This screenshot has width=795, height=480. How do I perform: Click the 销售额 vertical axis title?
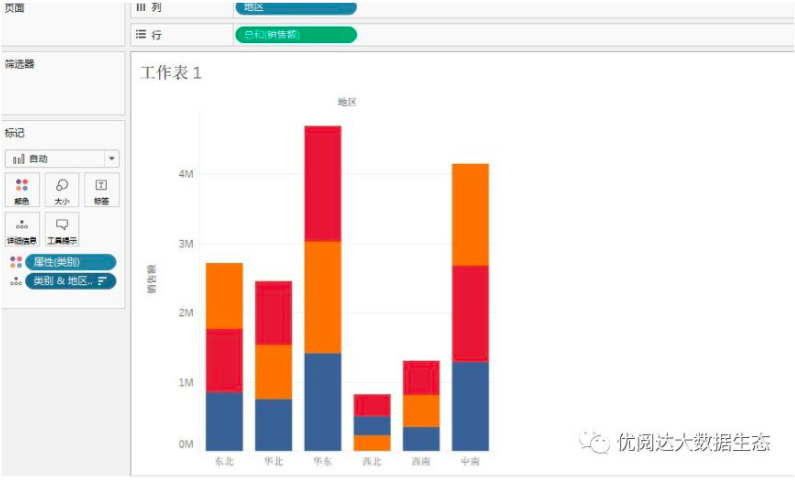[152, 281]
